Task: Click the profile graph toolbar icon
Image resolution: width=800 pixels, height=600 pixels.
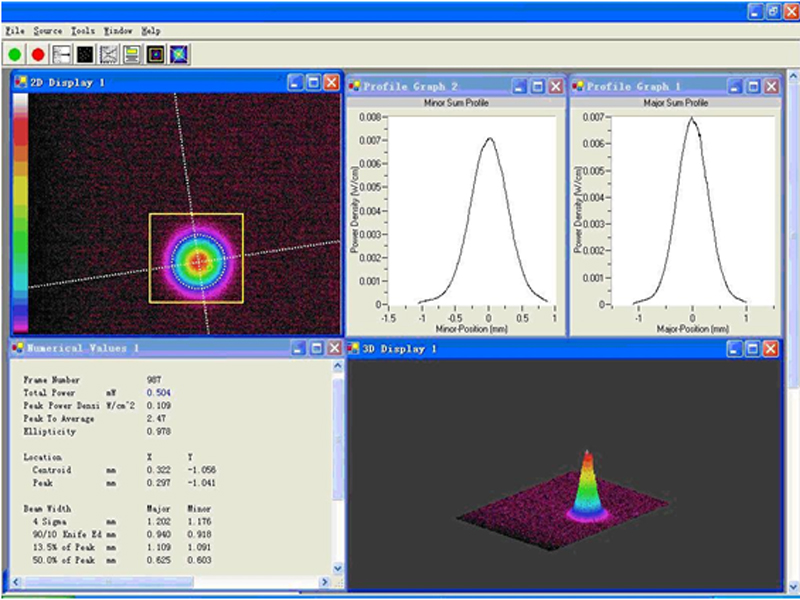Action: coord(62,54)
